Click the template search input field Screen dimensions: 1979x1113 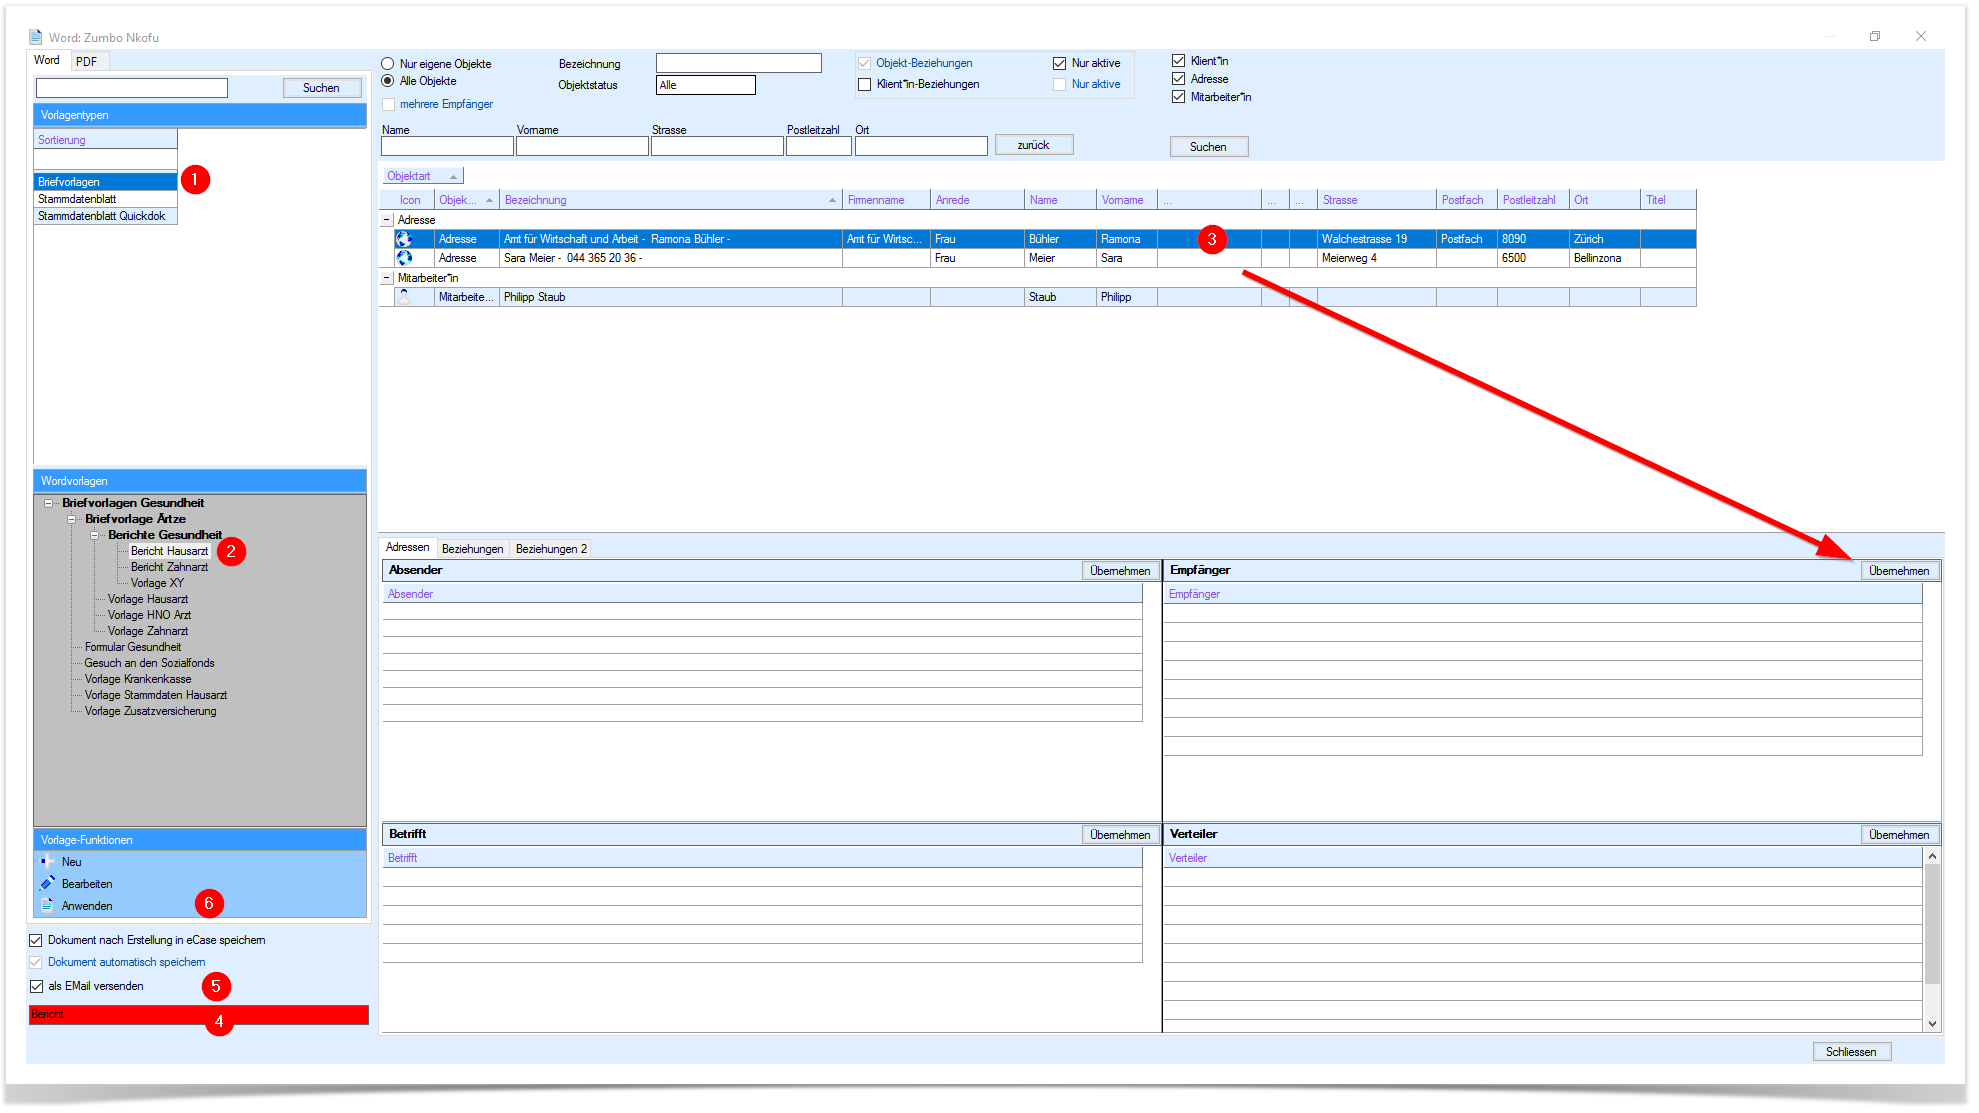tap(132, 88)
